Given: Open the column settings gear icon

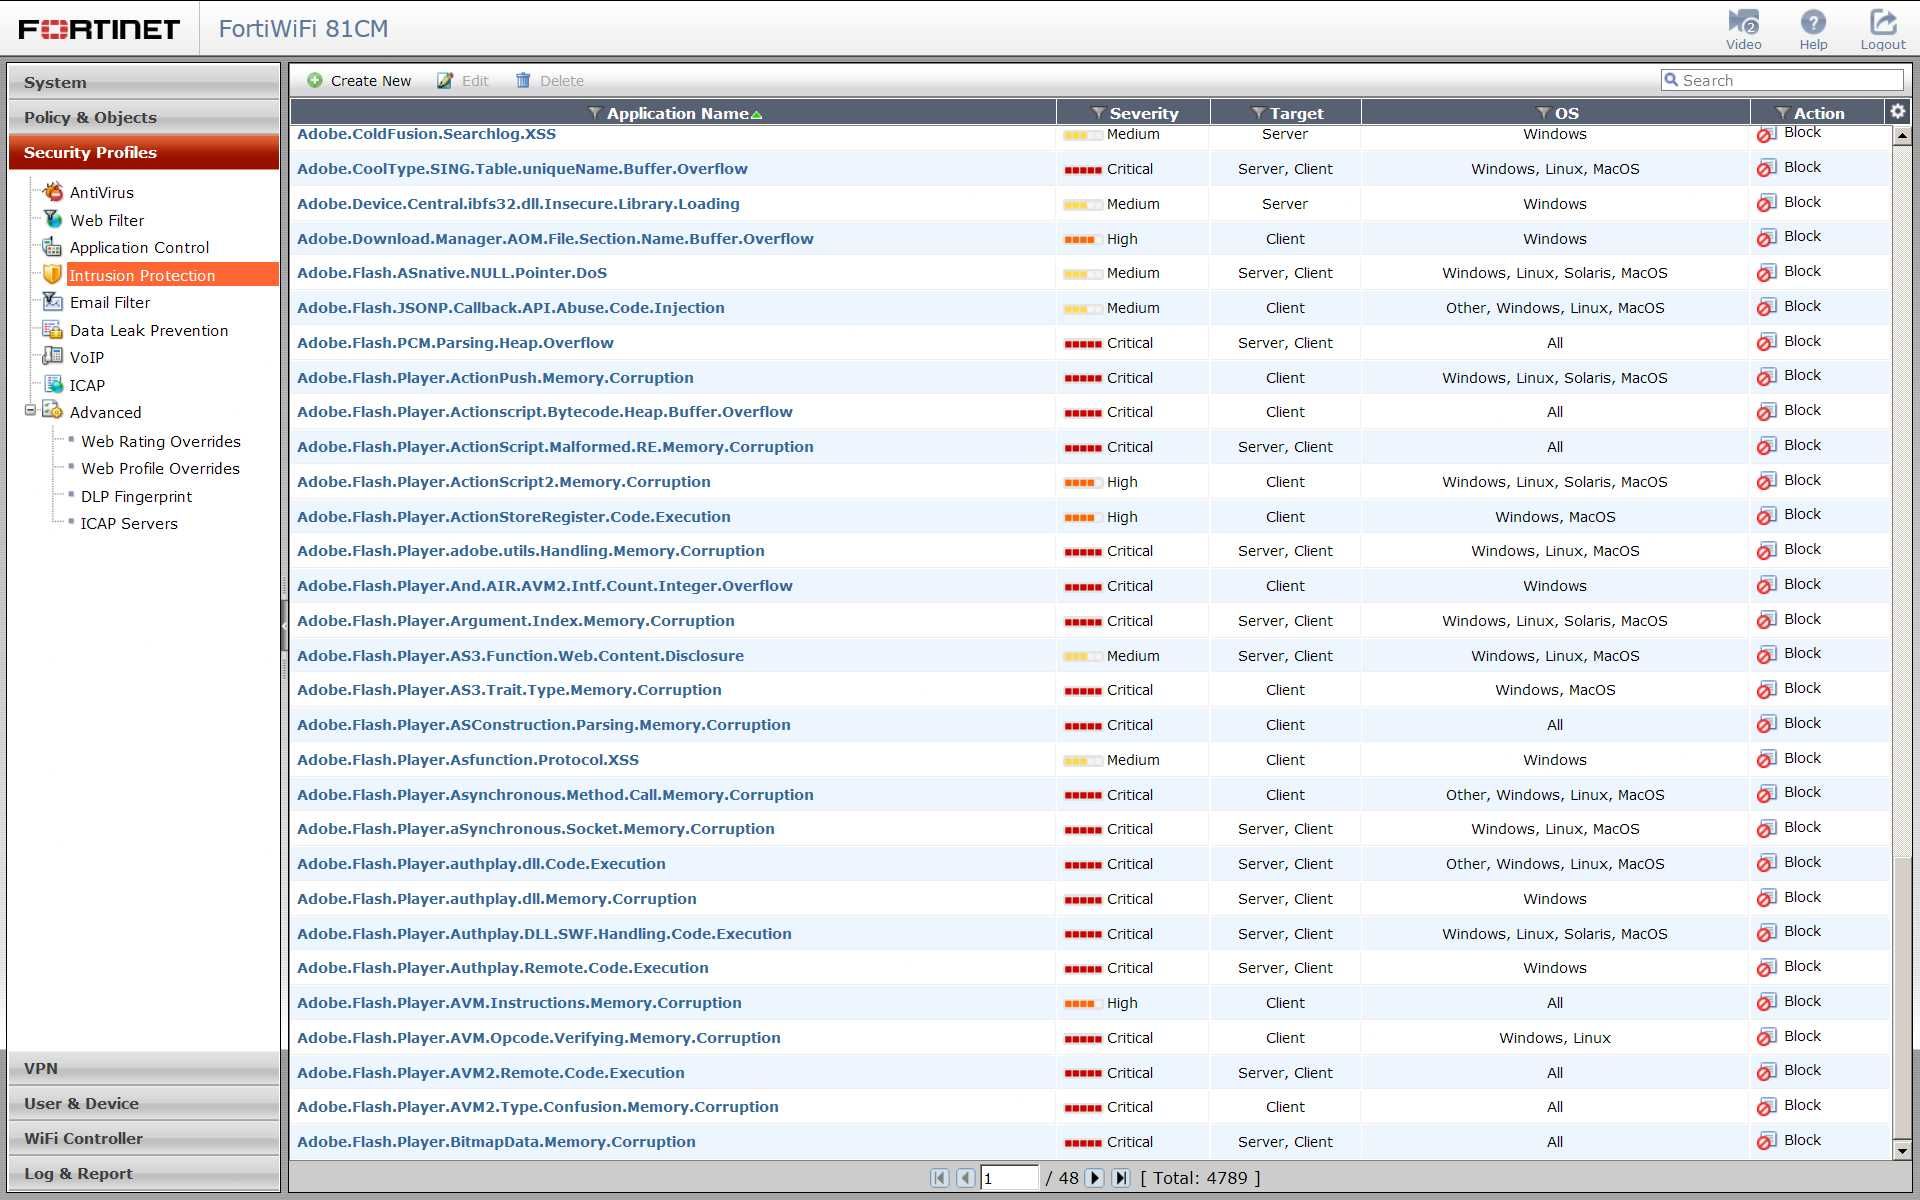Looking at the screenshot, I should (x=1897, y=112).
